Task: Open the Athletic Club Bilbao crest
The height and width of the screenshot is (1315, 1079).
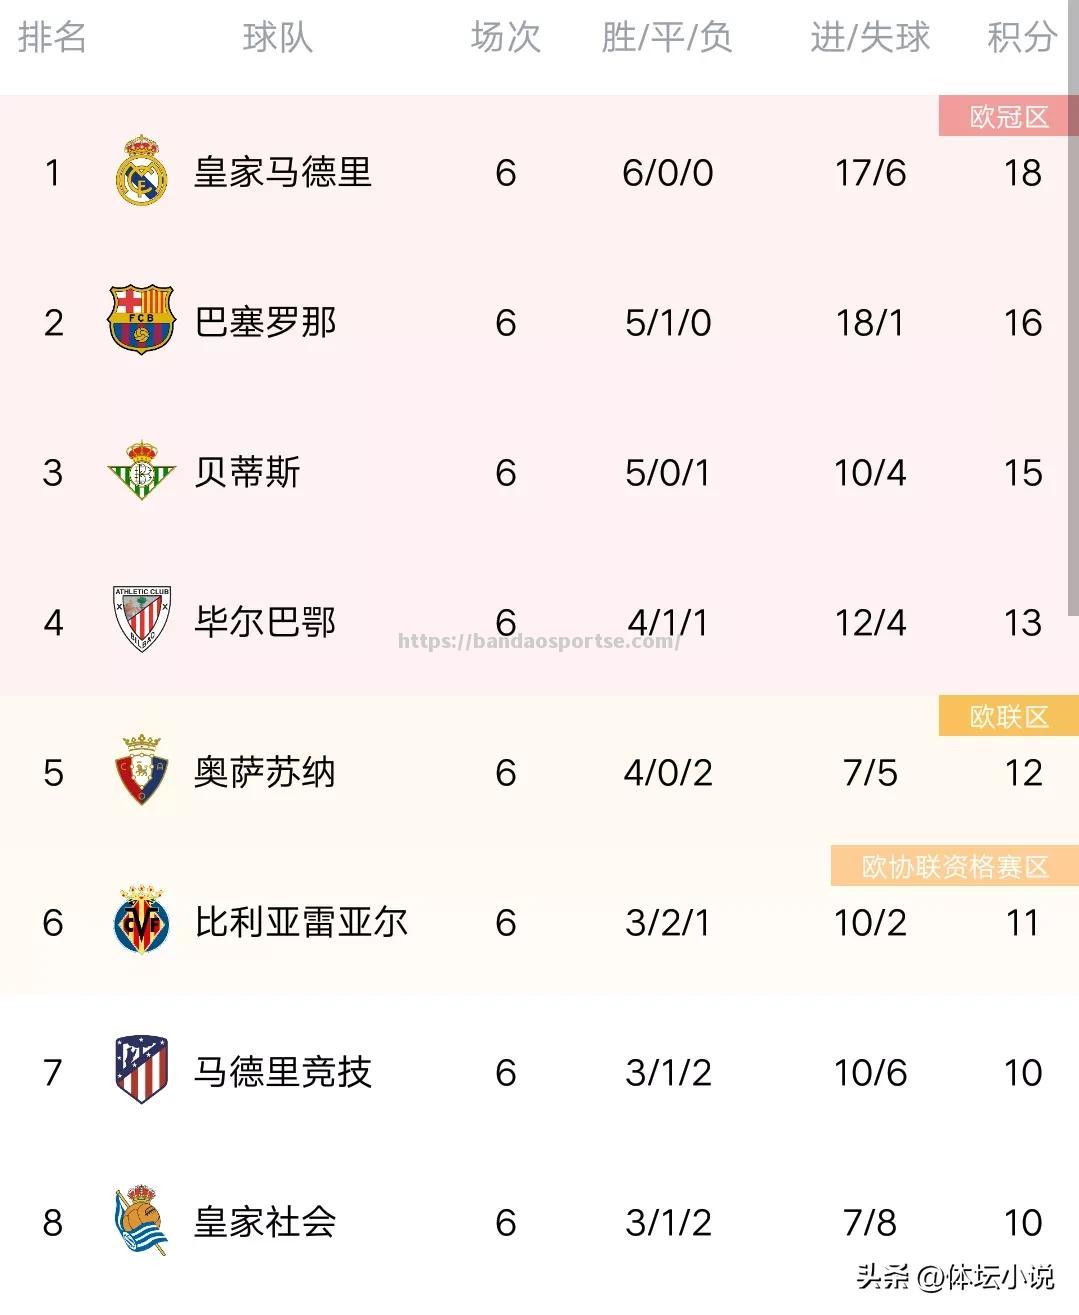Action: [x=141, y=620]
